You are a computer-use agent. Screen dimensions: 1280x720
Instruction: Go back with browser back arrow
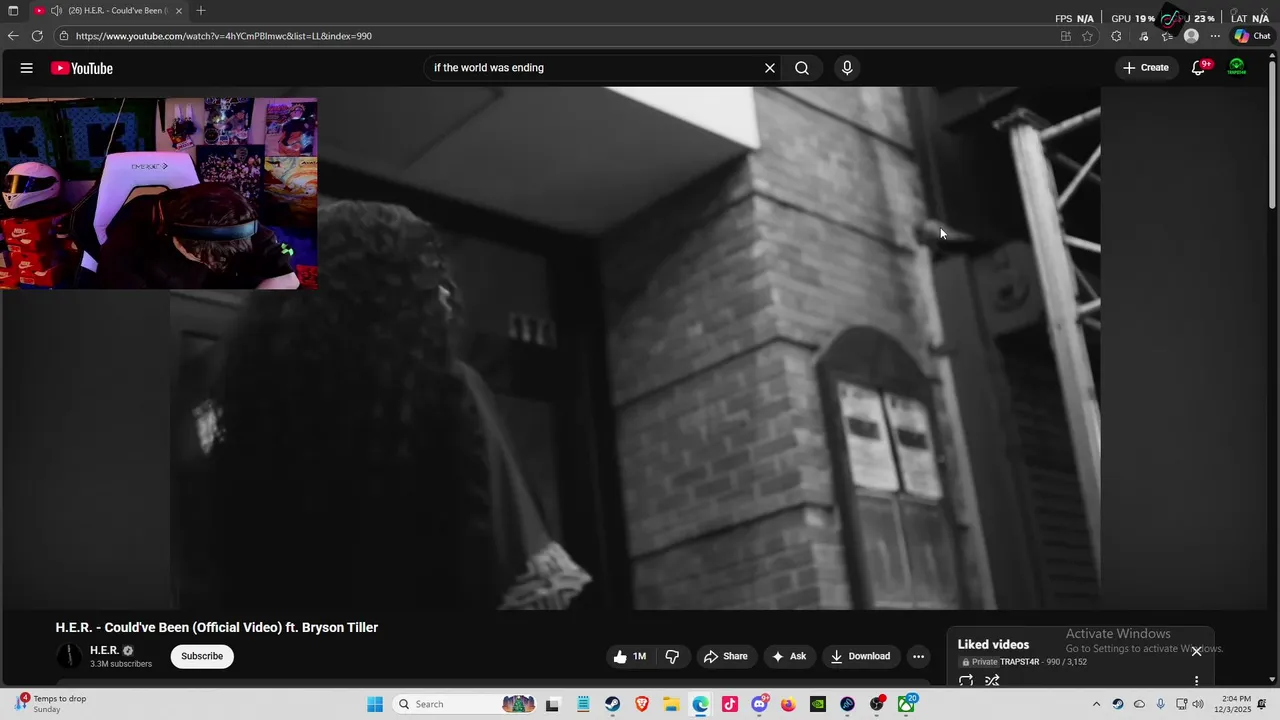pos(13,36)
